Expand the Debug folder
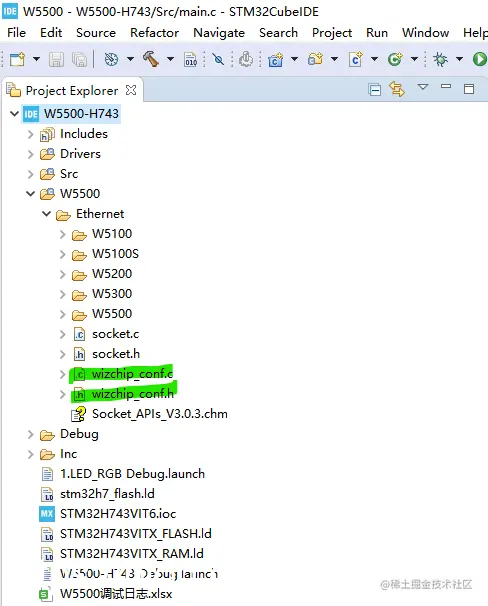488x606 pixels. pyautogui.click(x=31, y=435)
